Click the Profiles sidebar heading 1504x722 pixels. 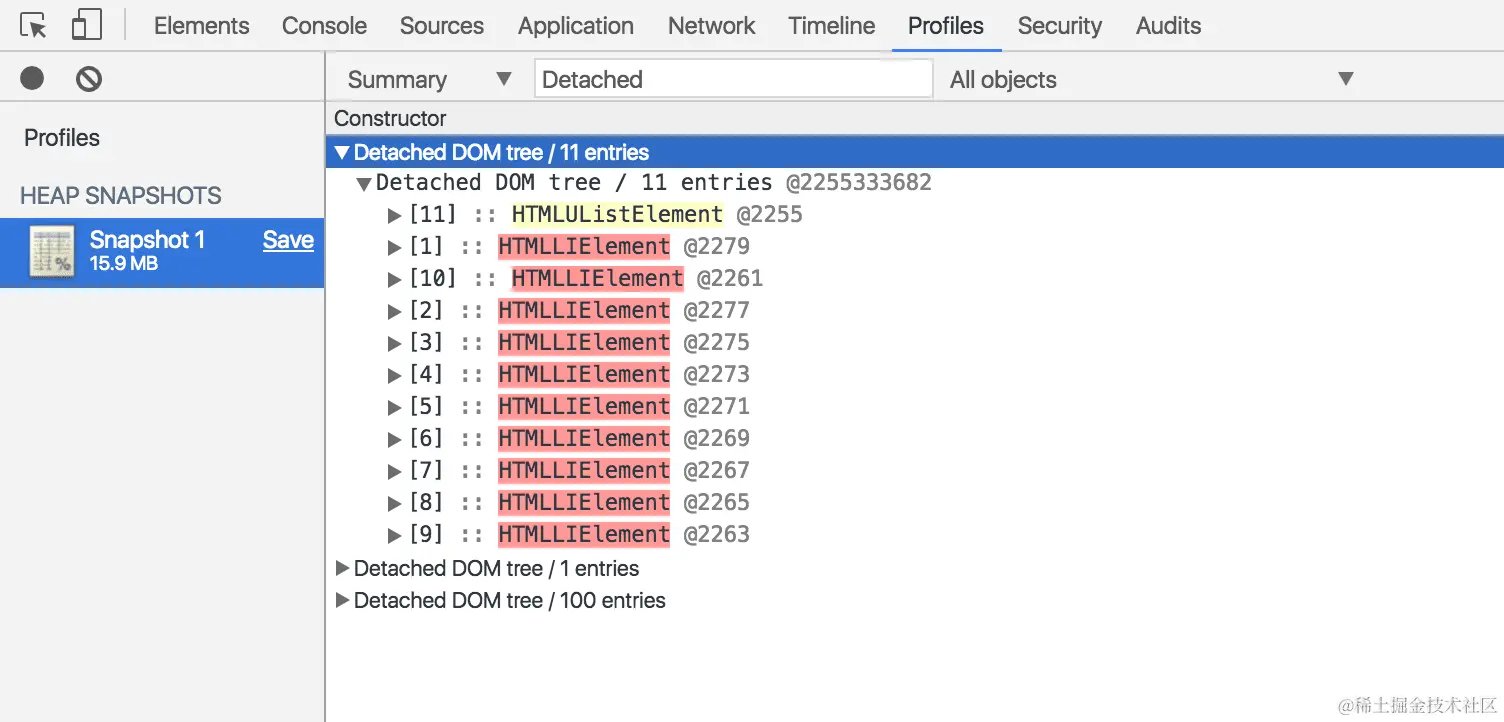(62, 138)
